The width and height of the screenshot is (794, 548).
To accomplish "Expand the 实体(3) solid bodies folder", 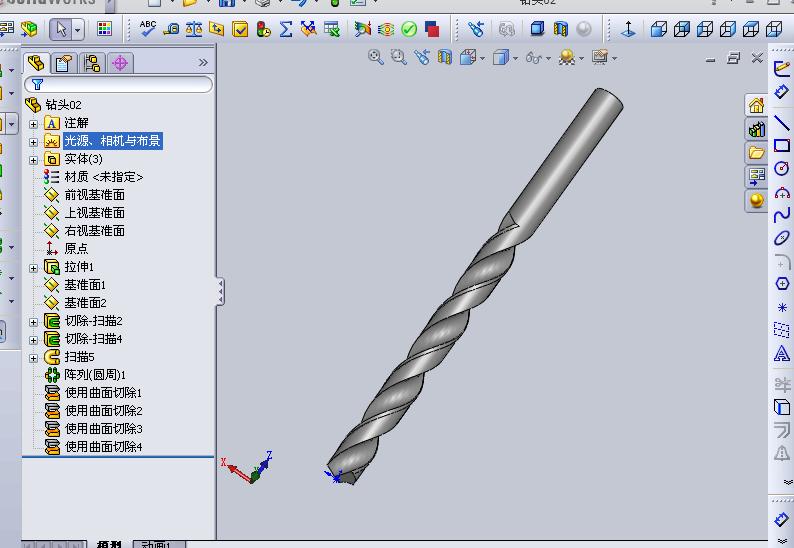I will pyautogui.click(x=33, y=160).
